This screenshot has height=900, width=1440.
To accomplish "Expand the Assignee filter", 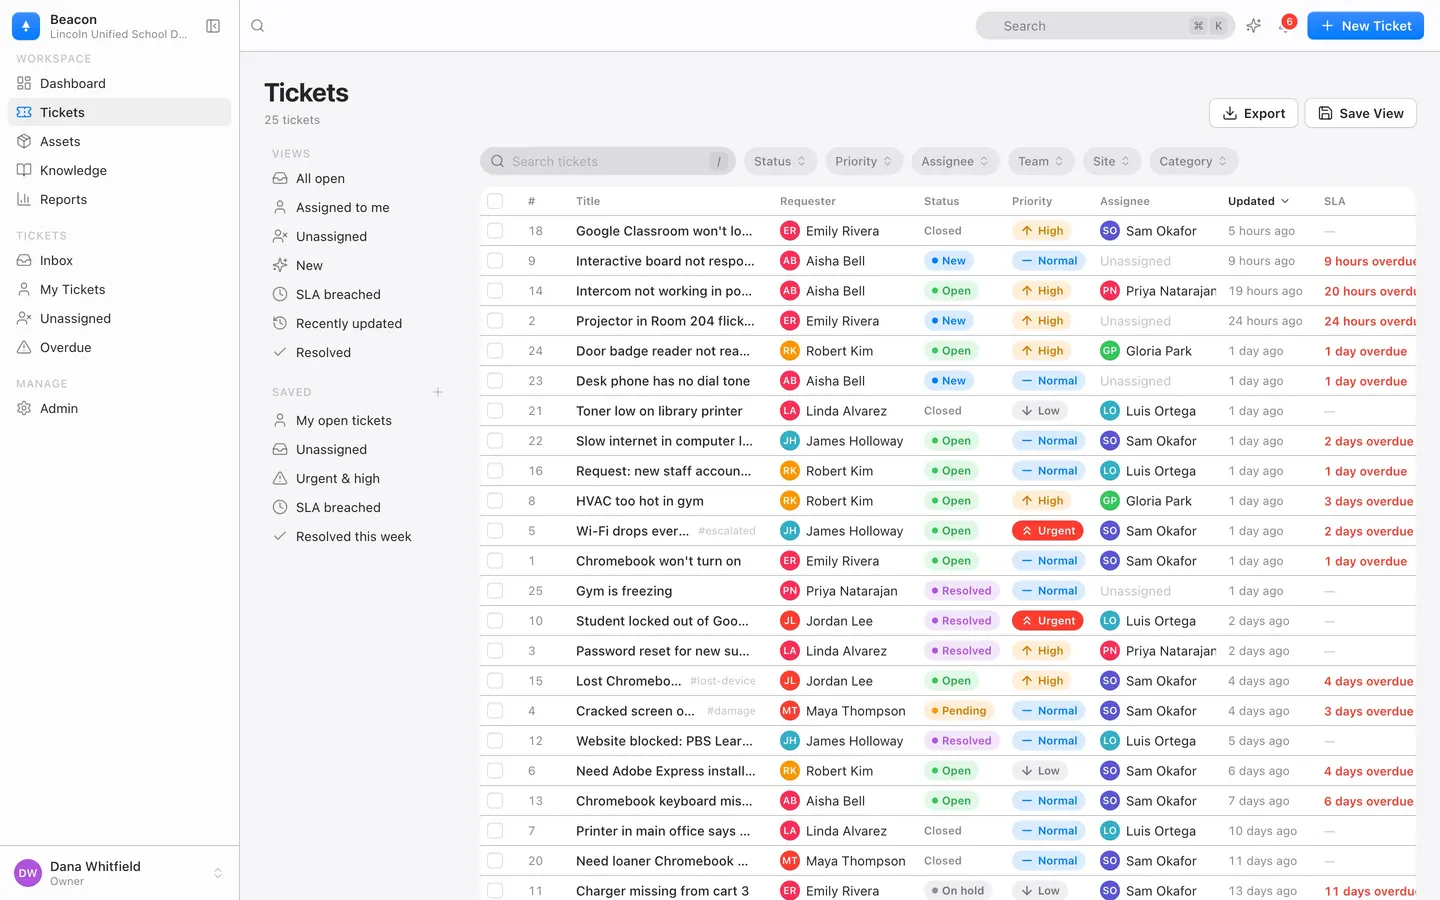I will pos(955,161).
